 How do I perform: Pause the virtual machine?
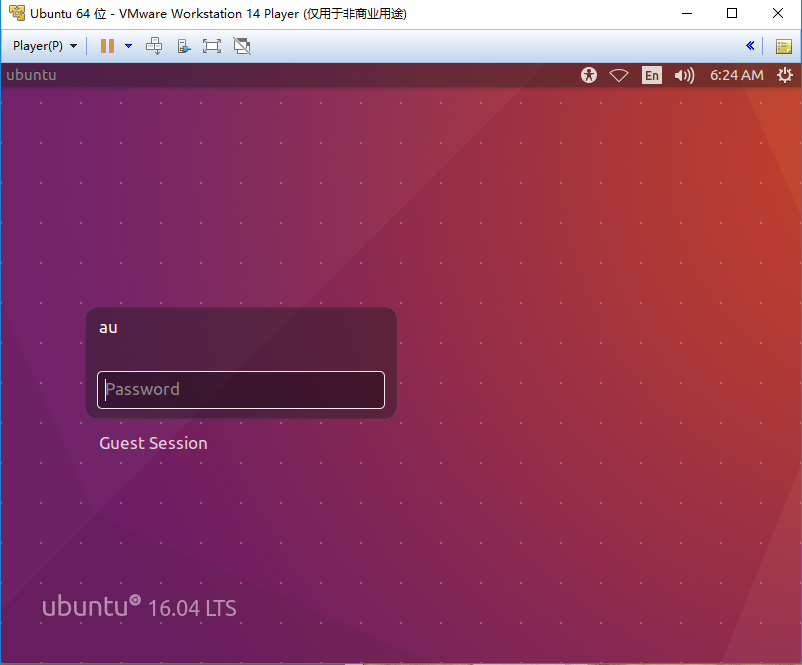click(107, 46)
